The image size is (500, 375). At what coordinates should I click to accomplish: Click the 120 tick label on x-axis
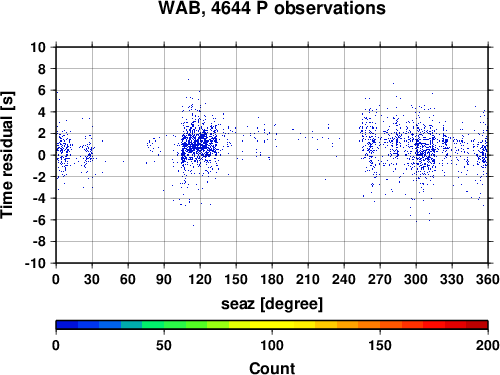[200, 279]
